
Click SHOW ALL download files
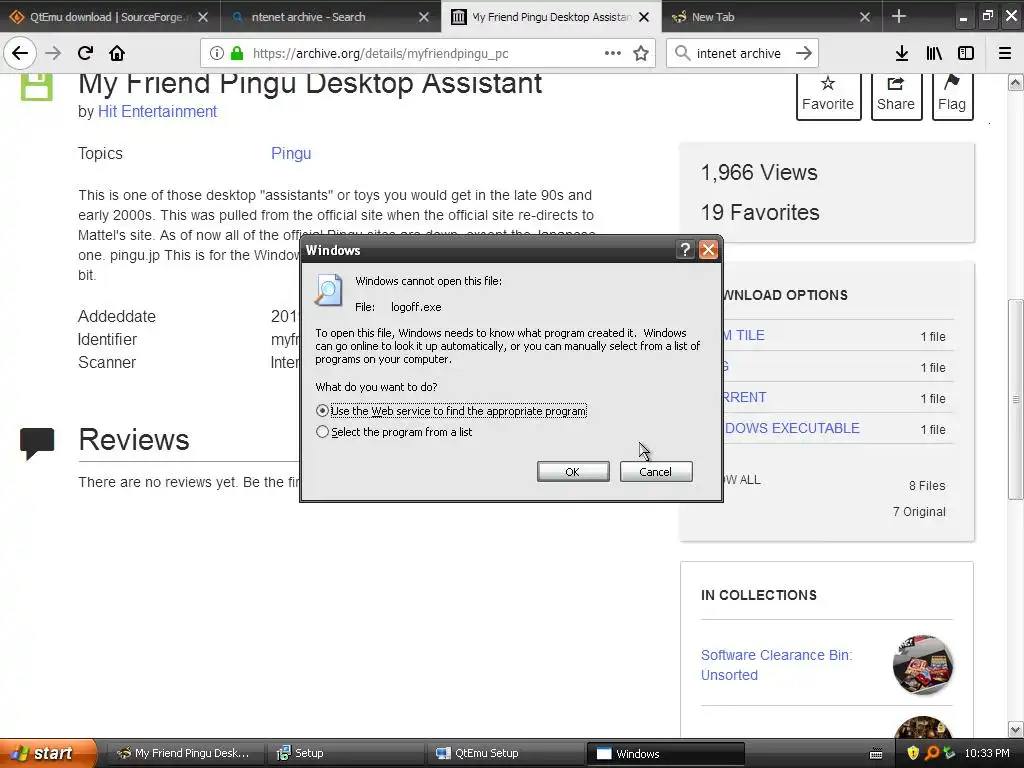coord(742,479)
